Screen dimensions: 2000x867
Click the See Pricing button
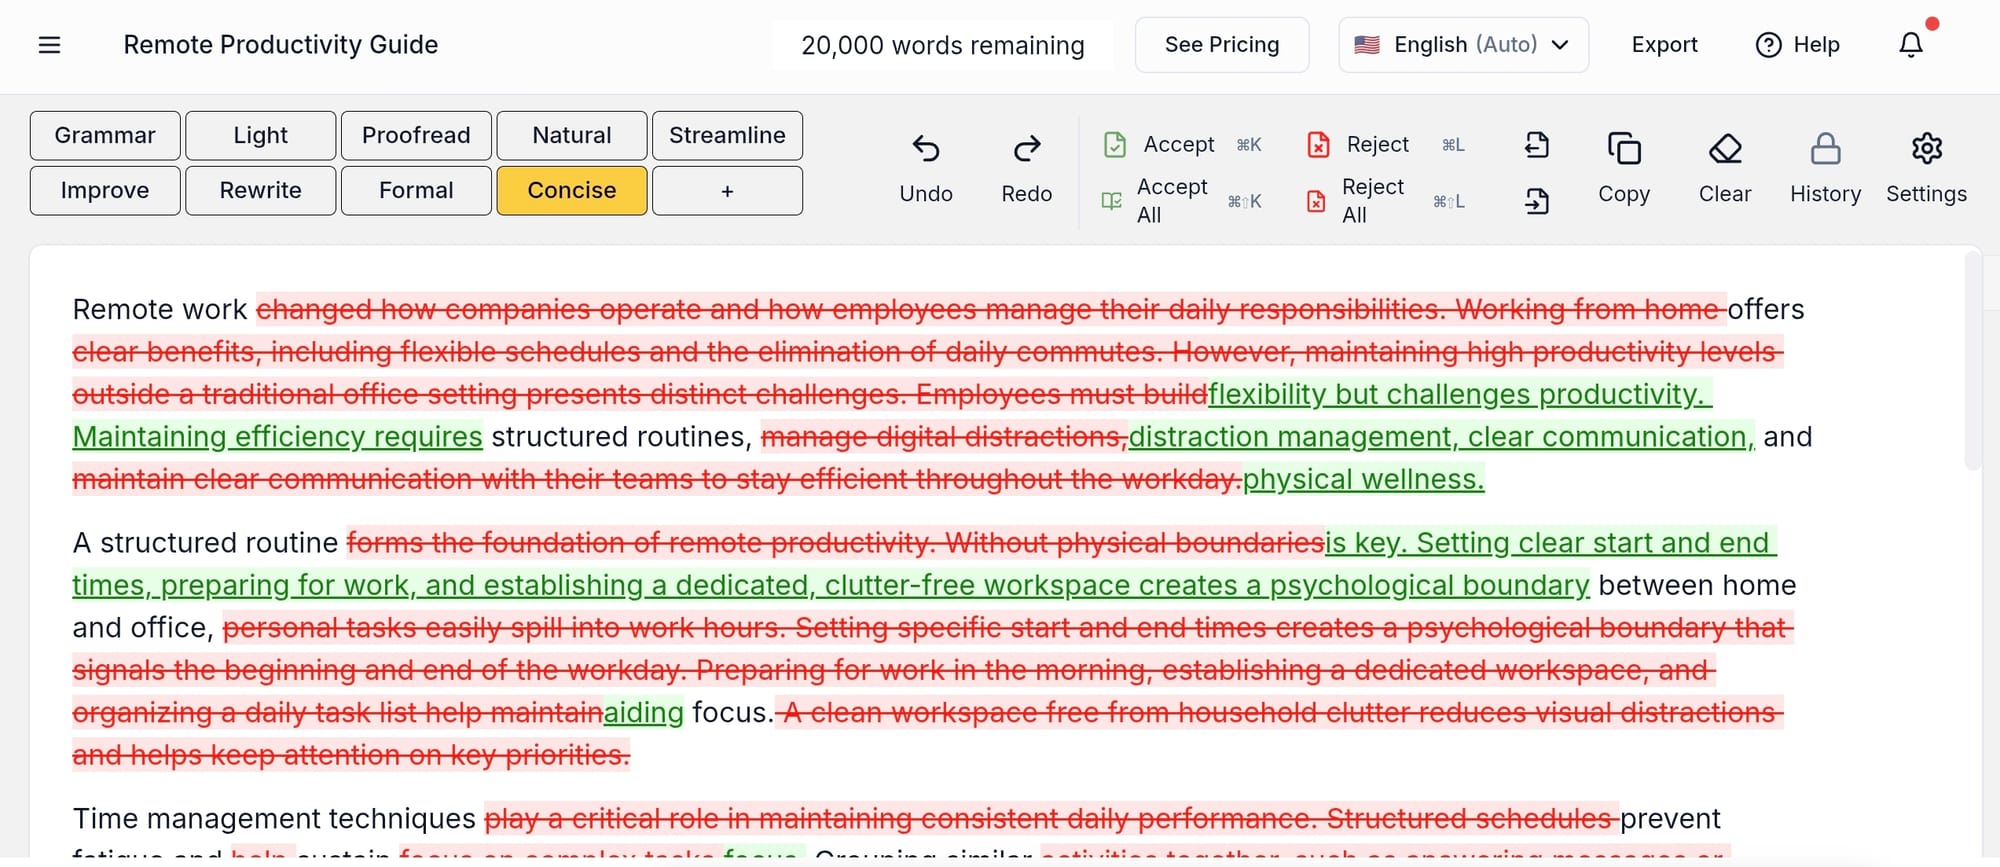[x=1222, y=45]
